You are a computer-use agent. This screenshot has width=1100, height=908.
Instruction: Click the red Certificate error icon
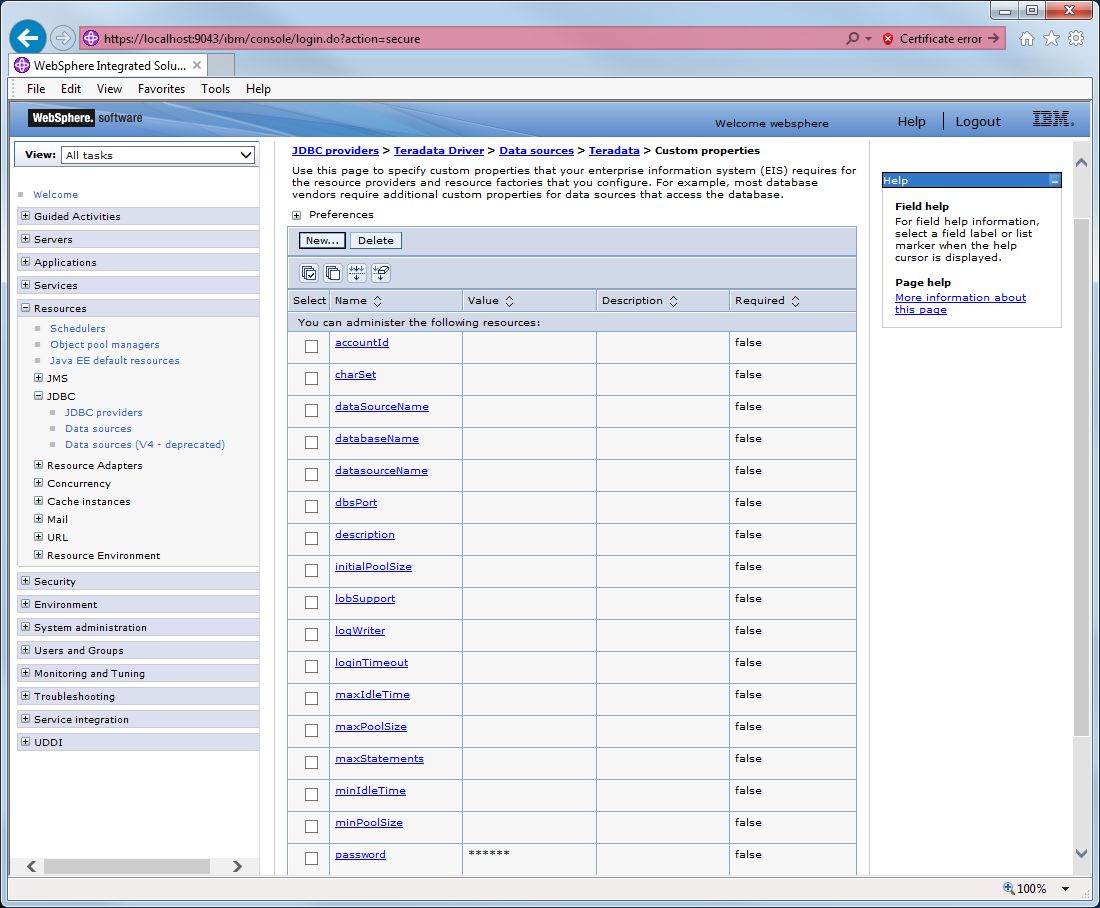click(888, 39)
